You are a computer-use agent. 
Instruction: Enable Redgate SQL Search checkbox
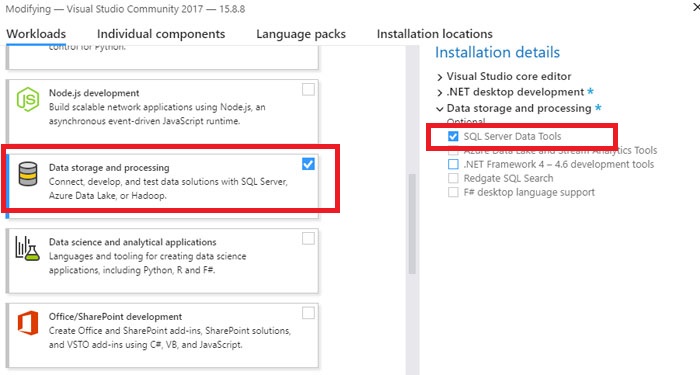[453, 179]
